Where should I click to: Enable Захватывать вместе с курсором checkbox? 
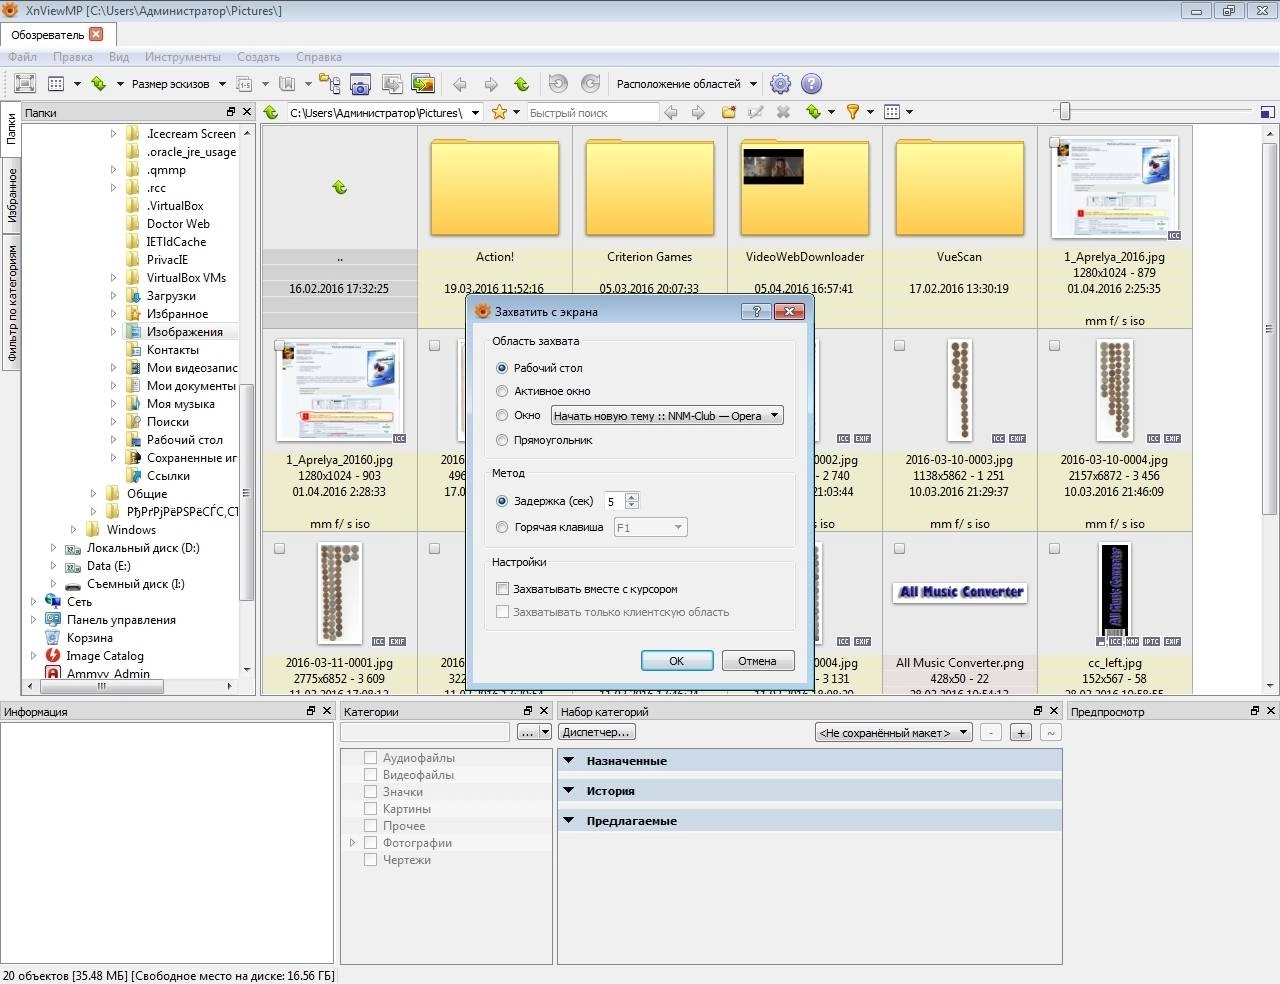tap(503, 589)
